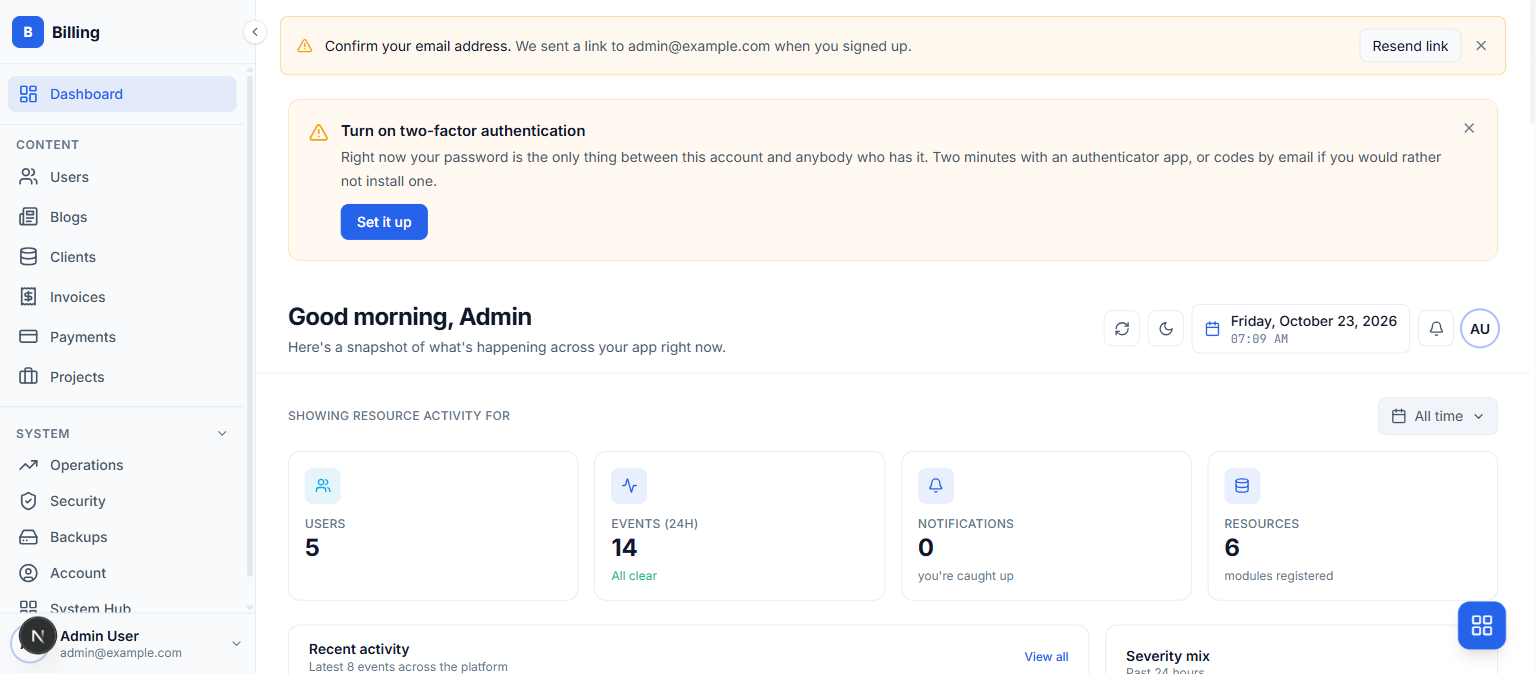Click the Clients database icon
This screenshot has height=674, width=1536.
(x=29, y=257)
